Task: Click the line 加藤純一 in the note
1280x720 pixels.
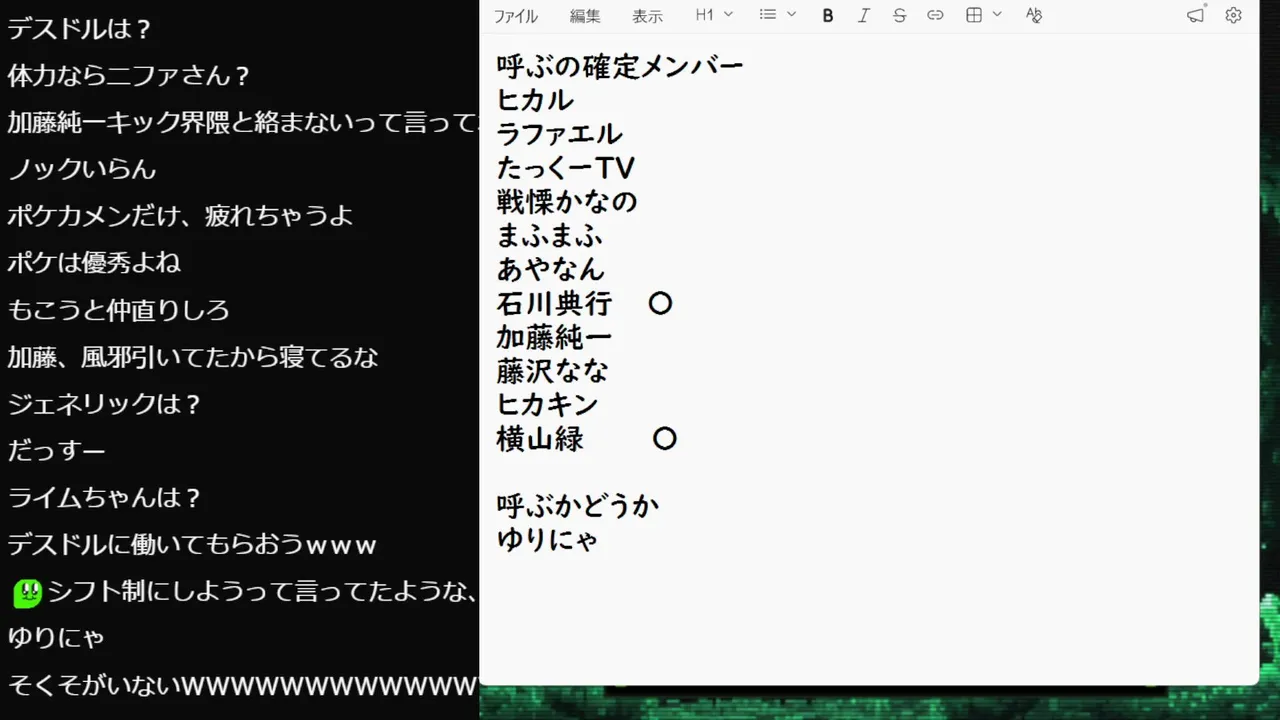Action: [554, 337]
